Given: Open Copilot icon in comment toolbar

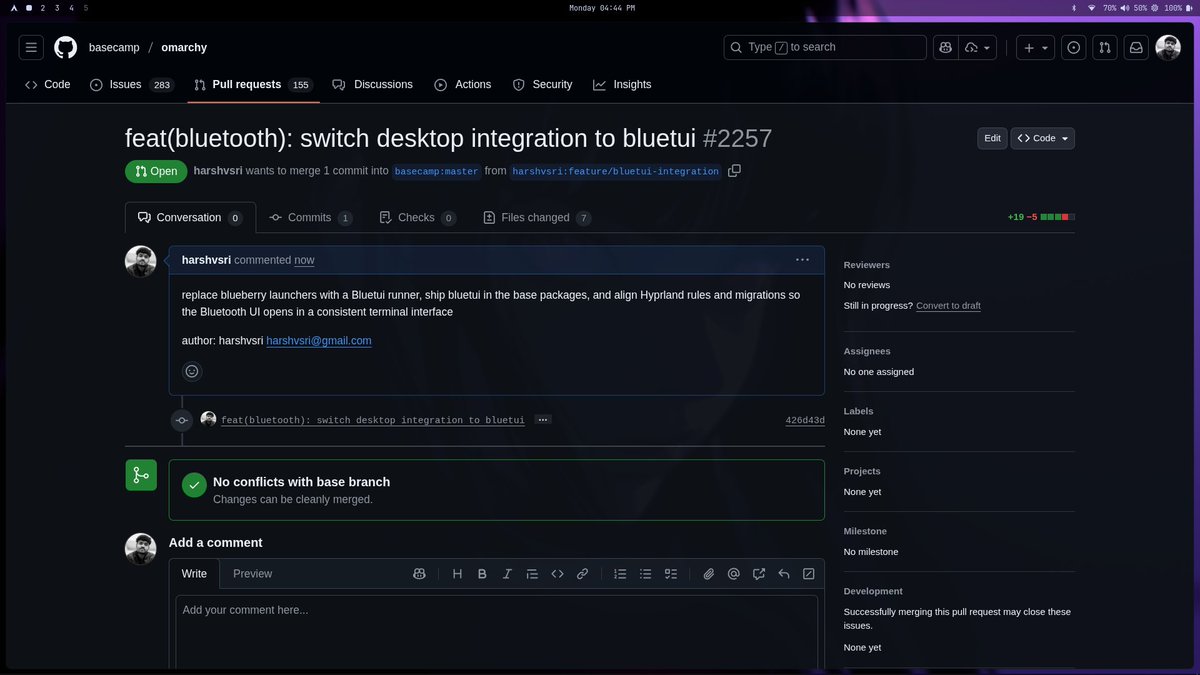Looking at the screenshot, I should tap(419, 574).
